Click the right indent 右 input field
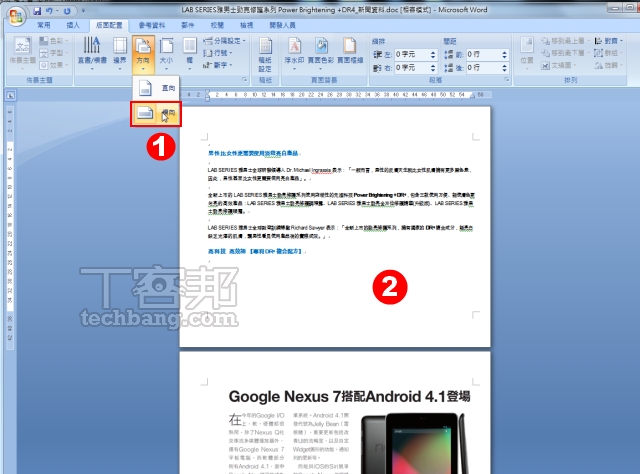The height and width of the screenshot is (474, 640). 411,67
